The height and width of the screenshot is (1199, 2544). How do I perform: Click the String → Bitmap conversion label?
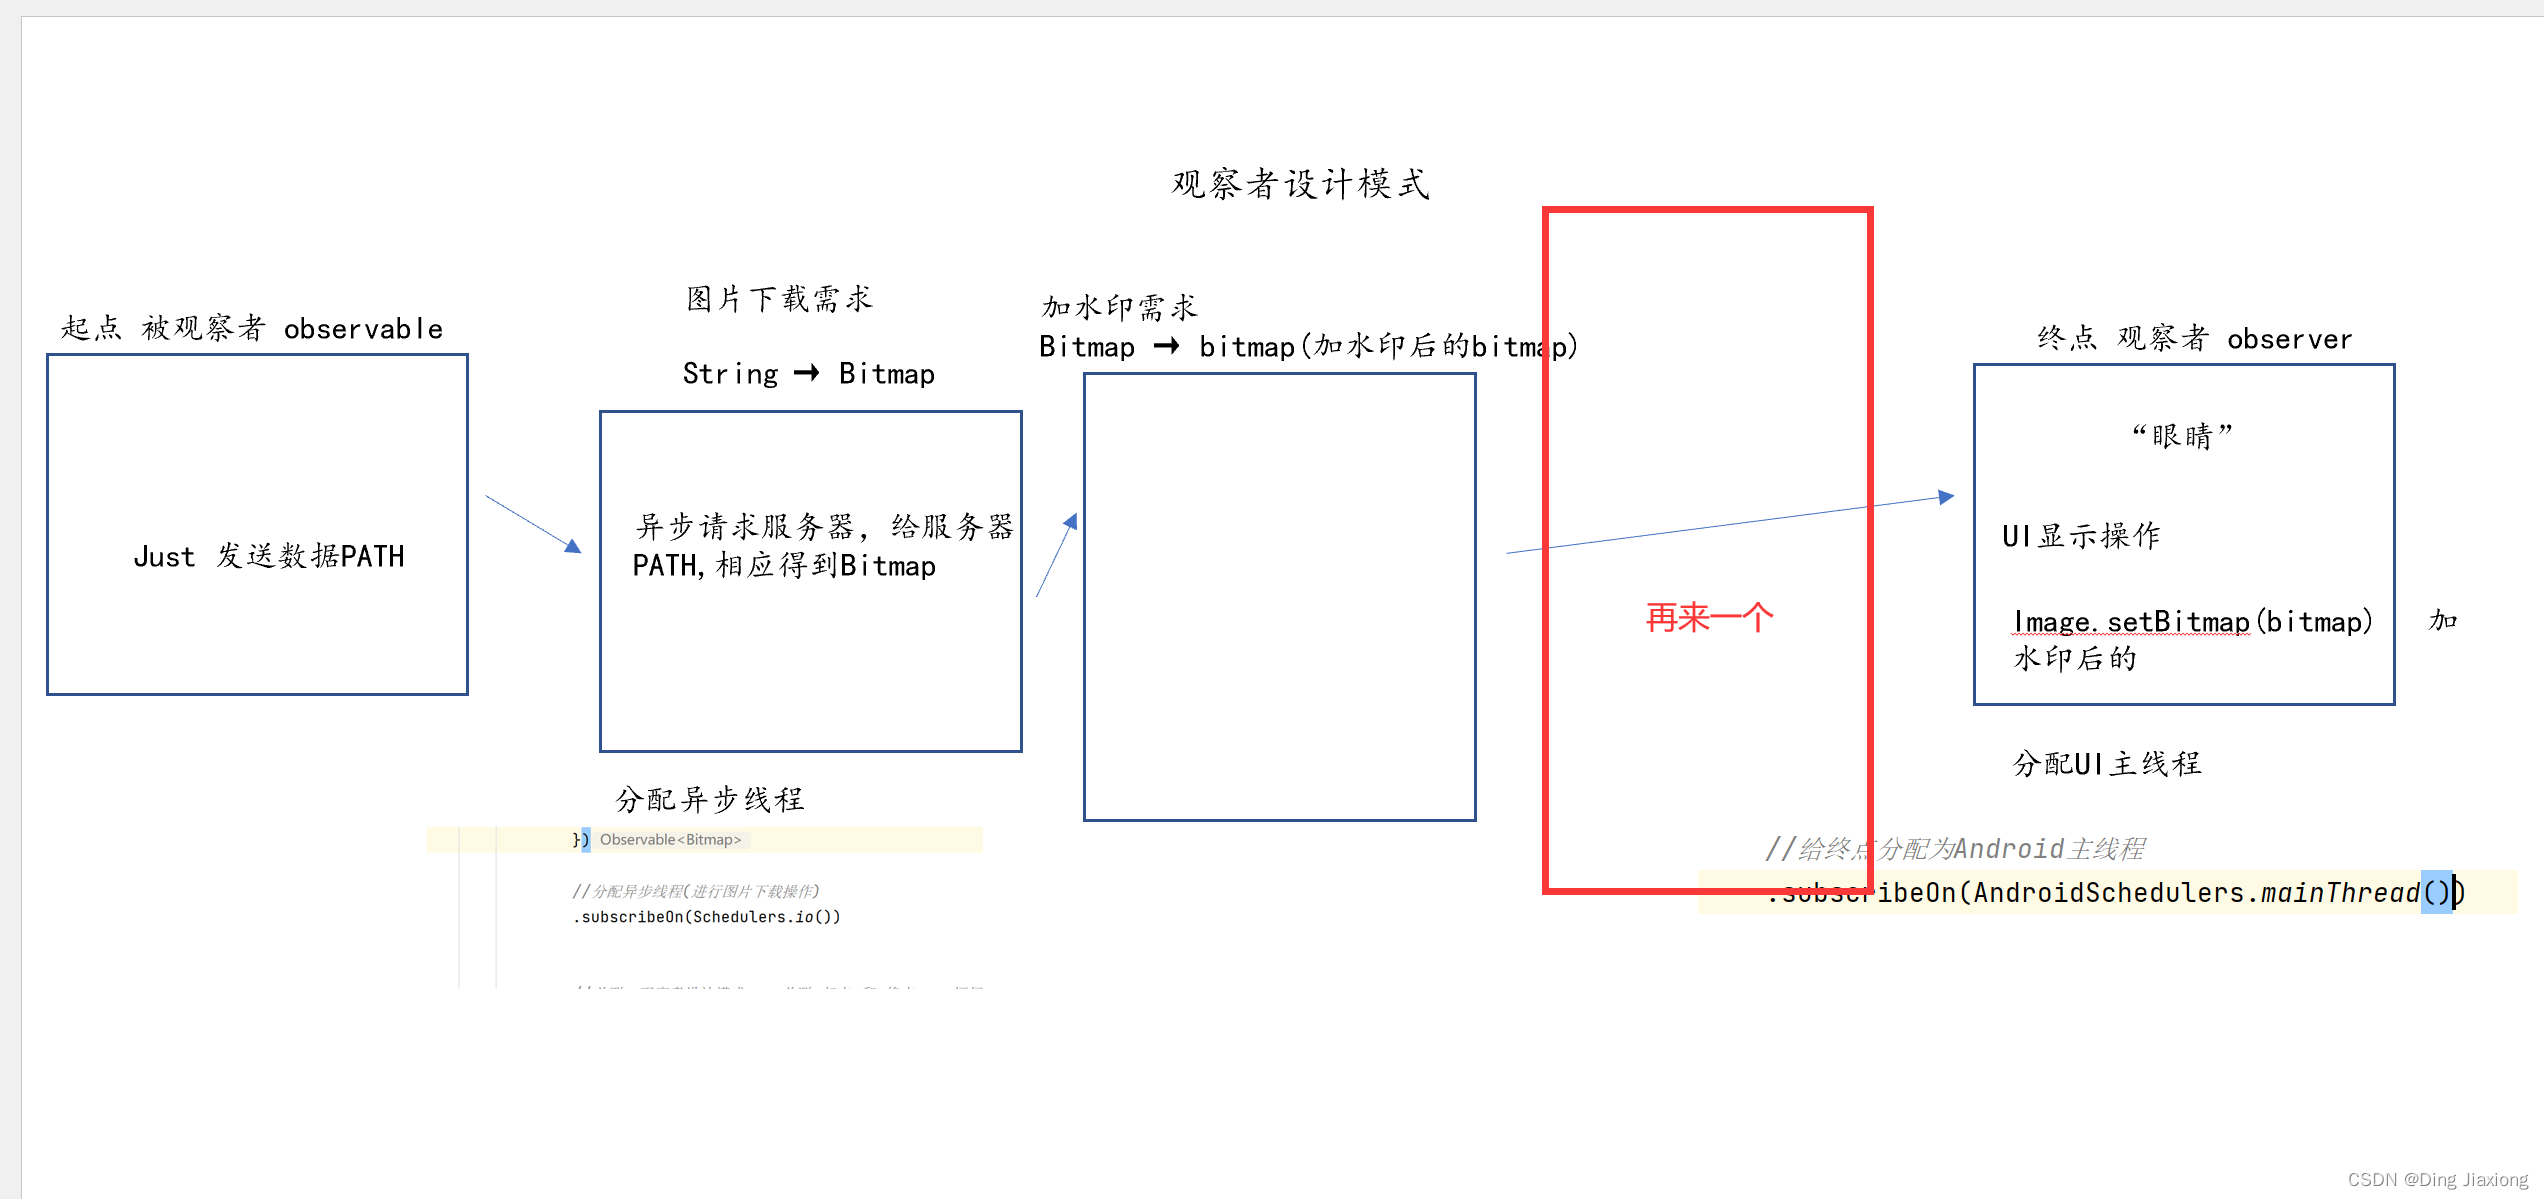[x=808, y=373]
